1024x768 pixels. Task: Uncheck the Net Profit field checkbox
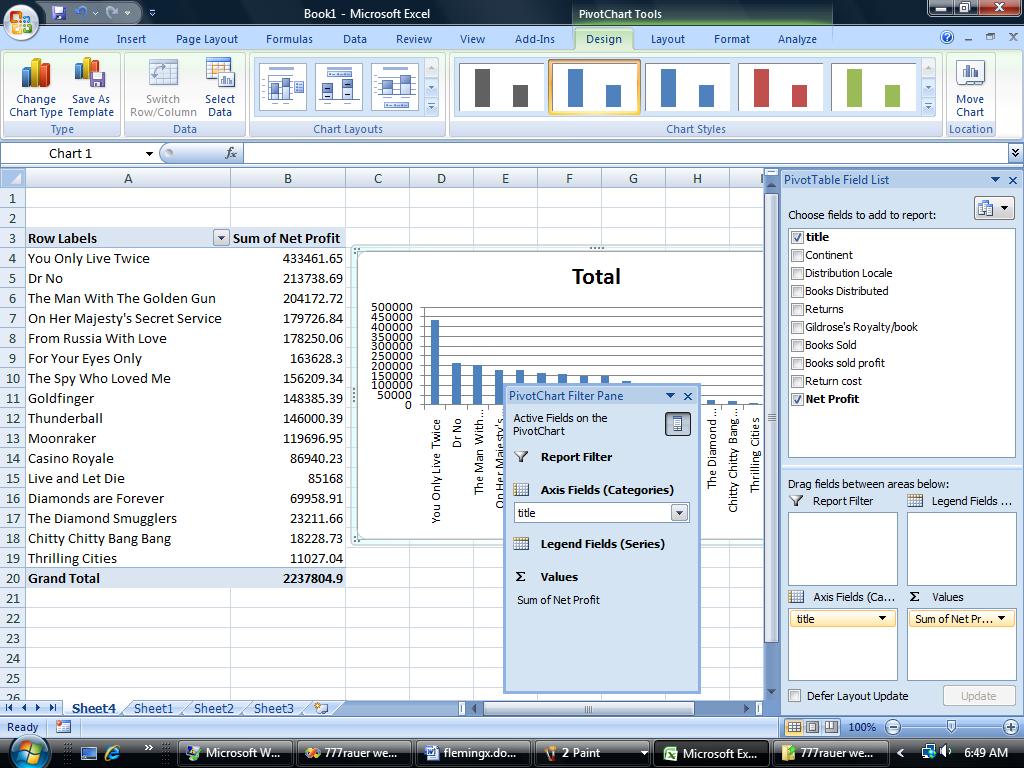click(797, 399)
